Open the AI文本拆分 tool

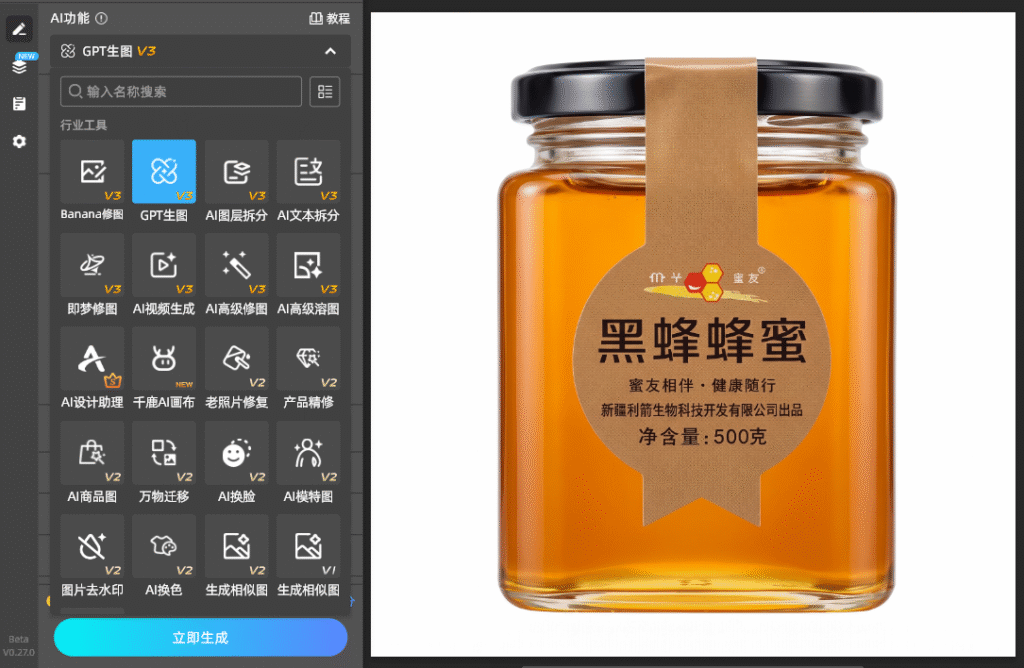tap(308, 172)
